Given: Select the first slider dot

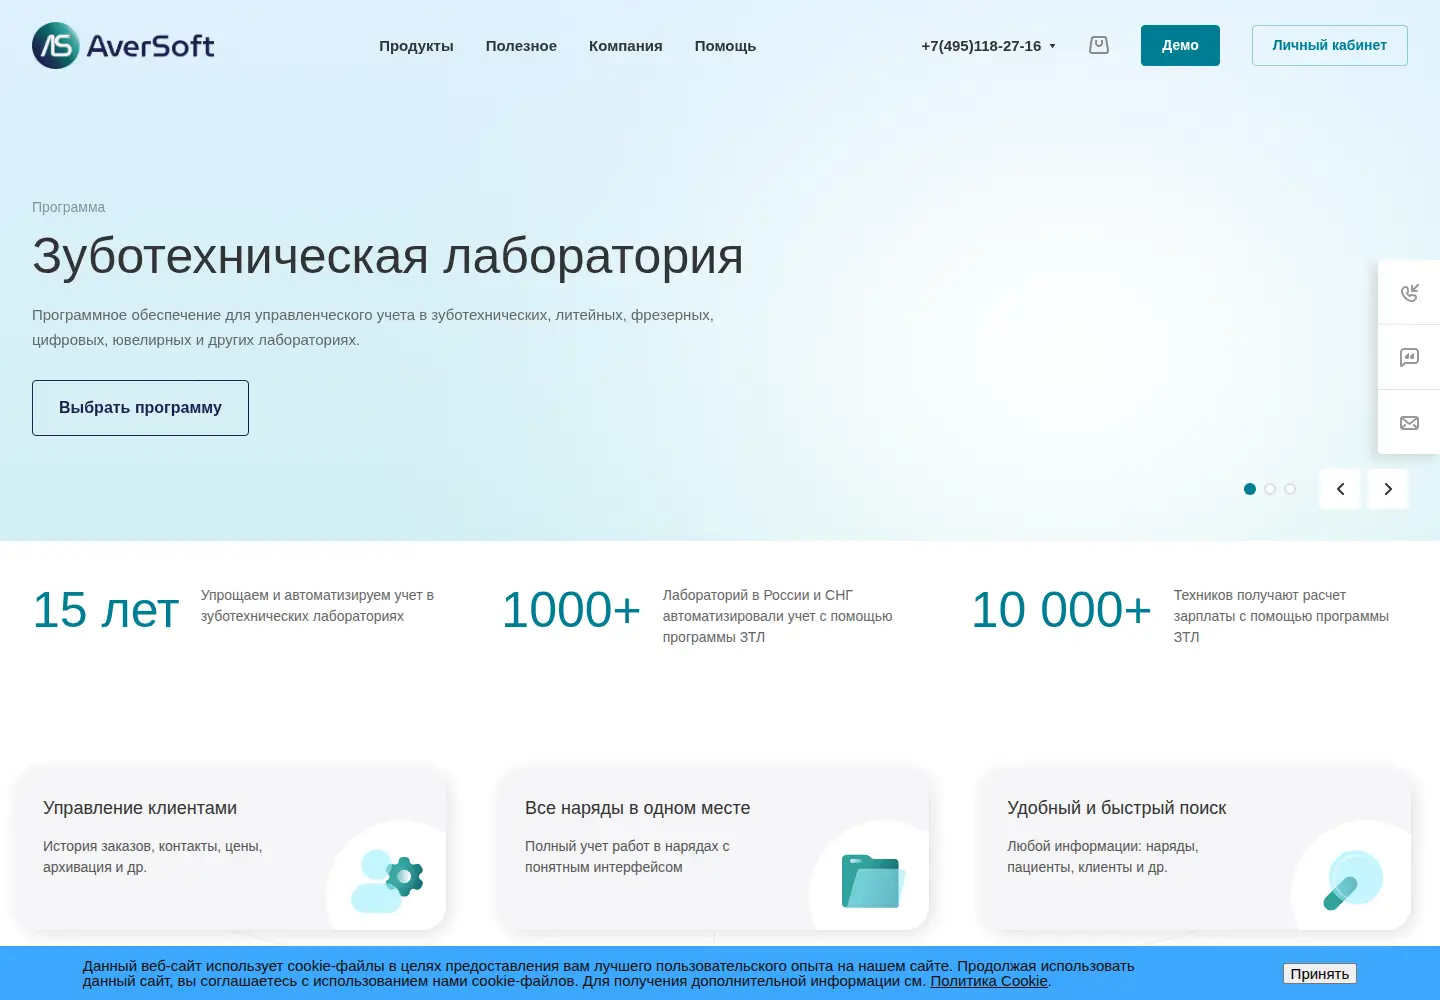Looking at the screenshot, I should click(x=1250, y=489).
